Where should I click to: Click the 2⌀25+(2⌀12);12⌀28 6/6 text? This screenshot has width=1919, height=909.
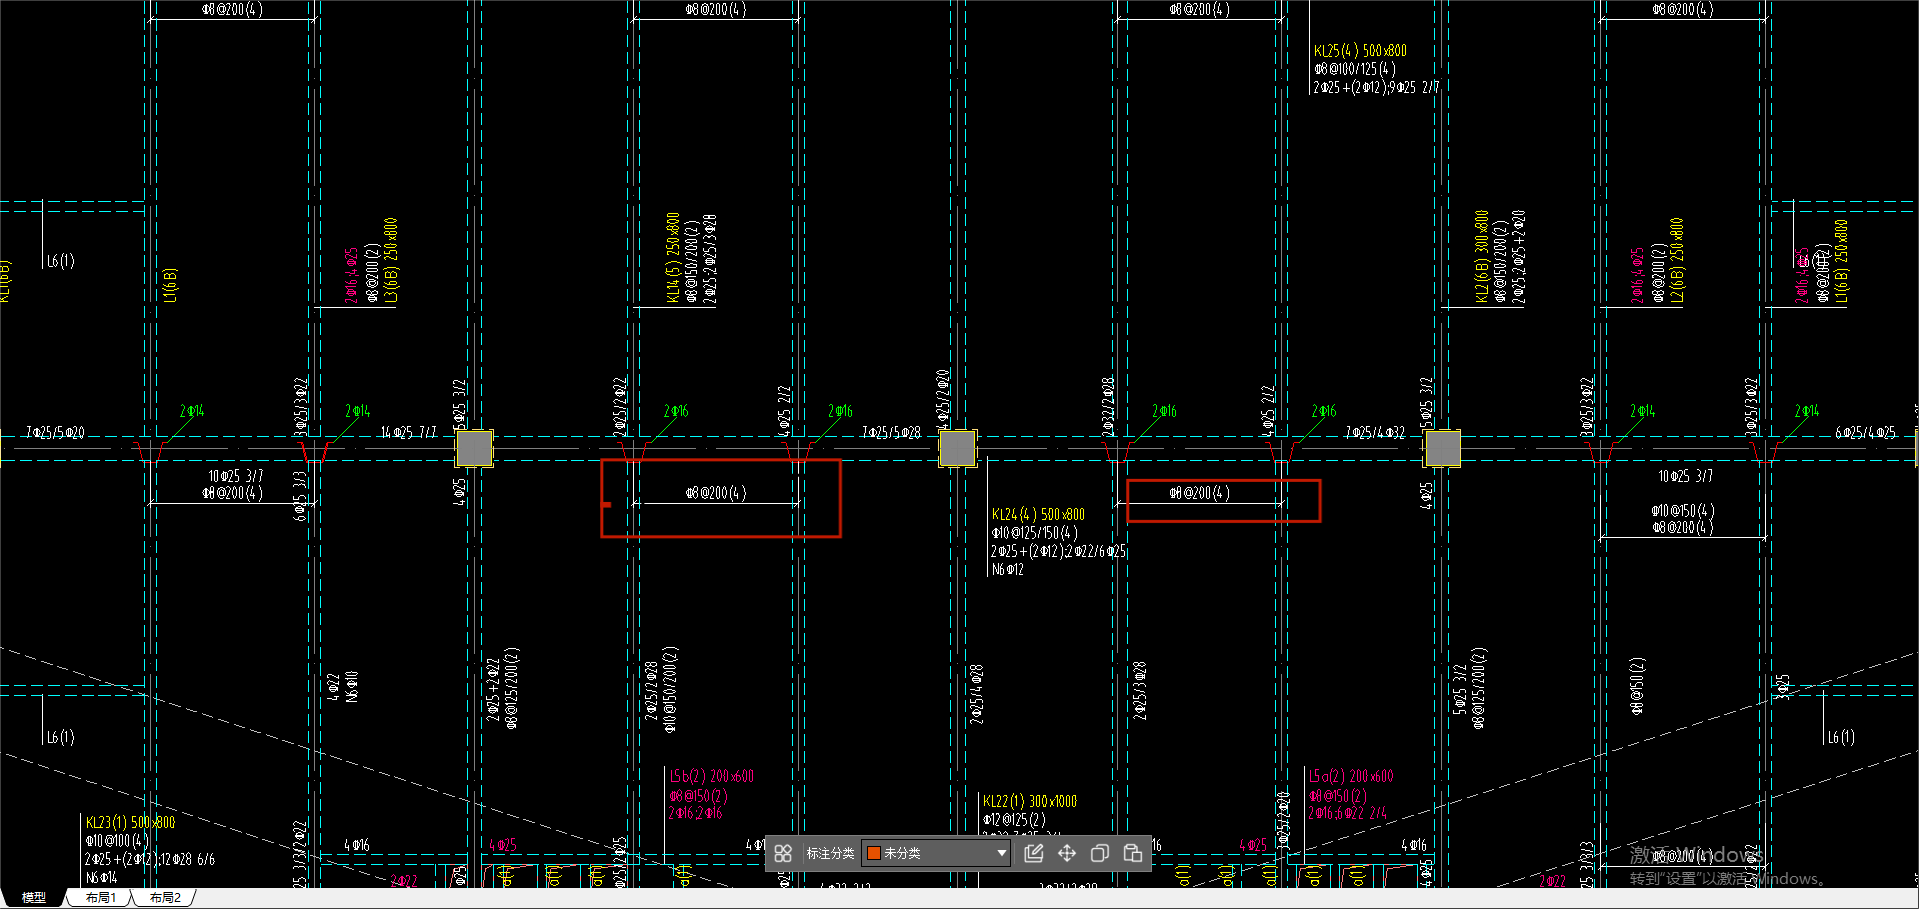pos(149,859)
